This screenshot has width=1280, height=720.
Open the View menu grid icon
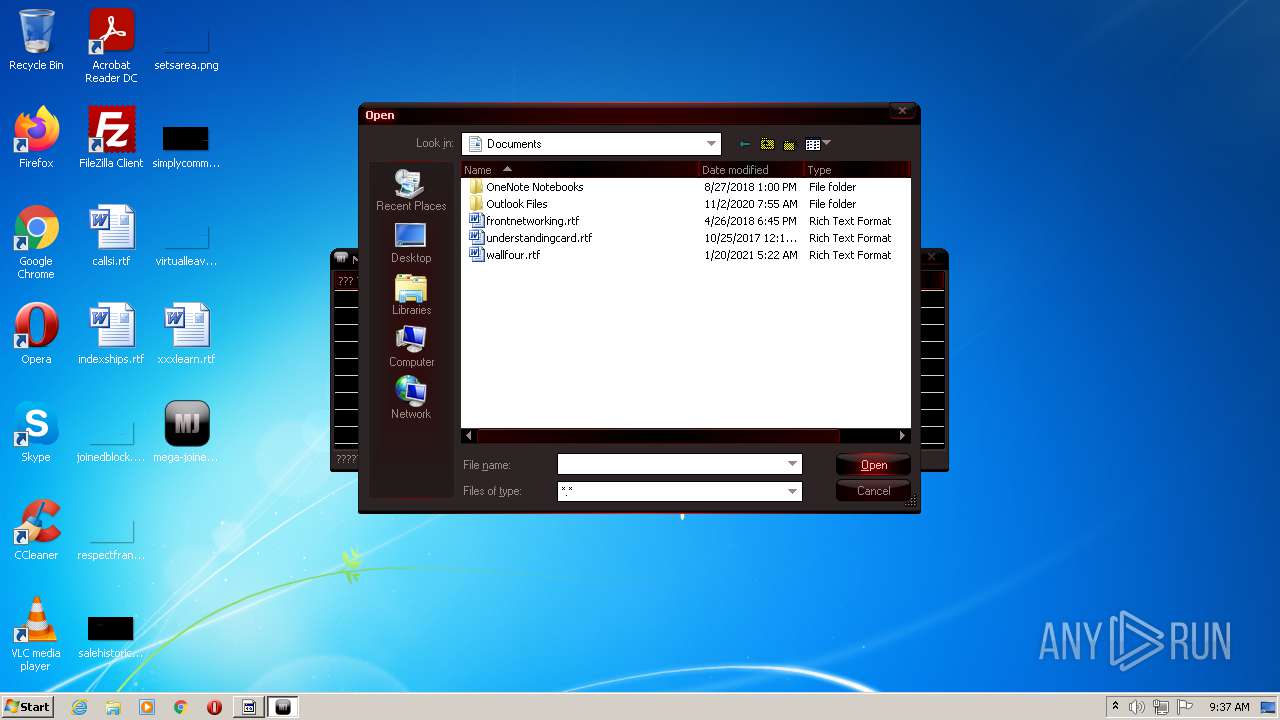point(813,144)
